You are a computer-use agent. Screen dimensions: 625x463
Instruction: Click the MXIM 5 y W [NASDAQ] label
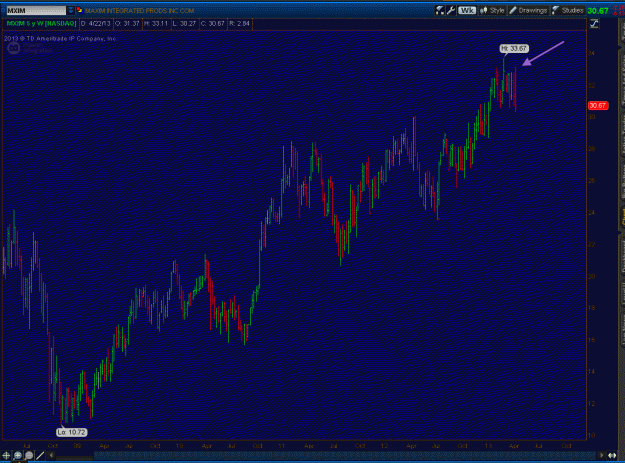pos(41,24)
